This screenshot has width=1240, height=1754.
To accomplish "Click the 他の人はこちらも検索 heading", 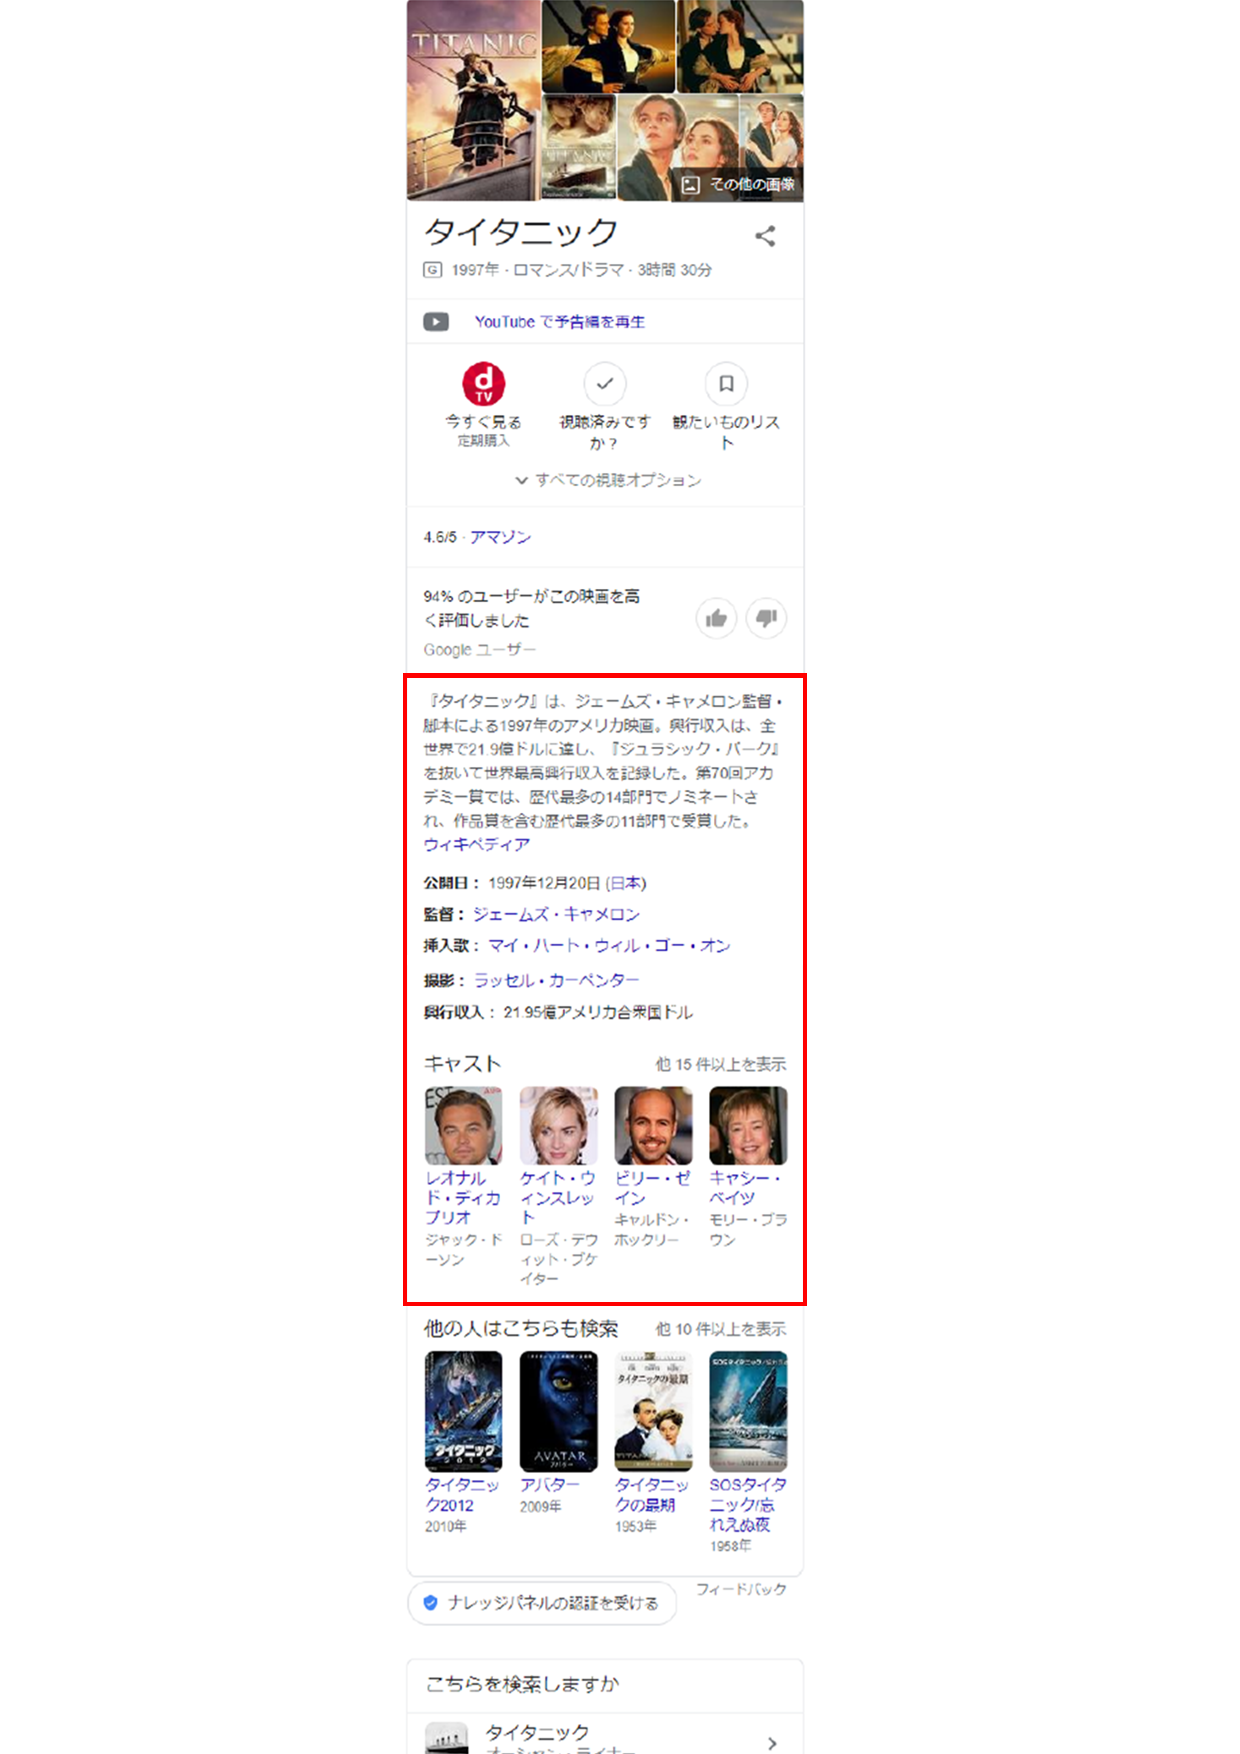I will [x=521, y=1328].
